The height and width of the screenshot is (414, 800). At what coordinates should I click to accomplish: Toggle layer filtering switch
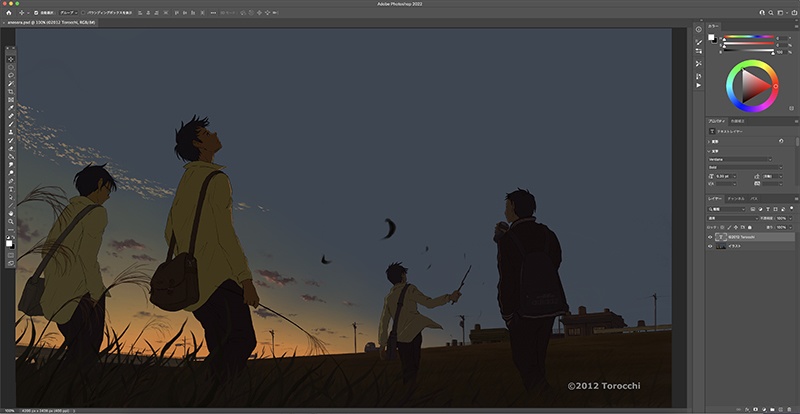tap(791, 208)
